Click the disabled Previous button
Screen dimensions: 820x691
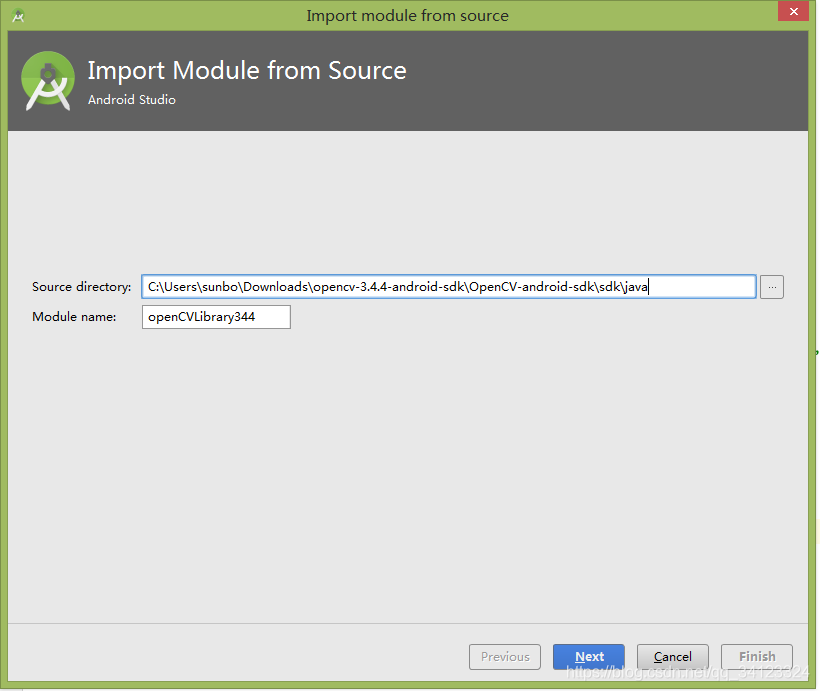[505, 656]
